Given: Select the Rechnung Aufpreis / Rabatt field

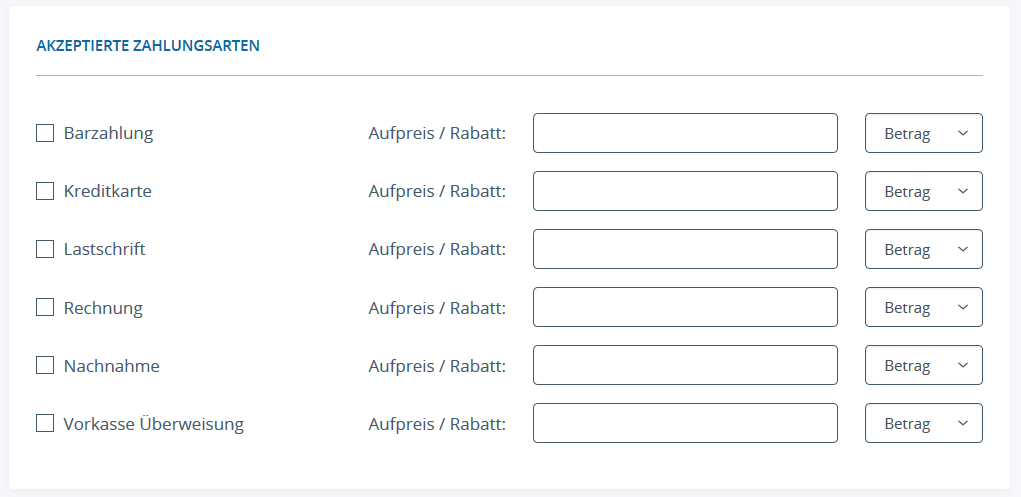Looking at the screenshot, I should [685, 307].
